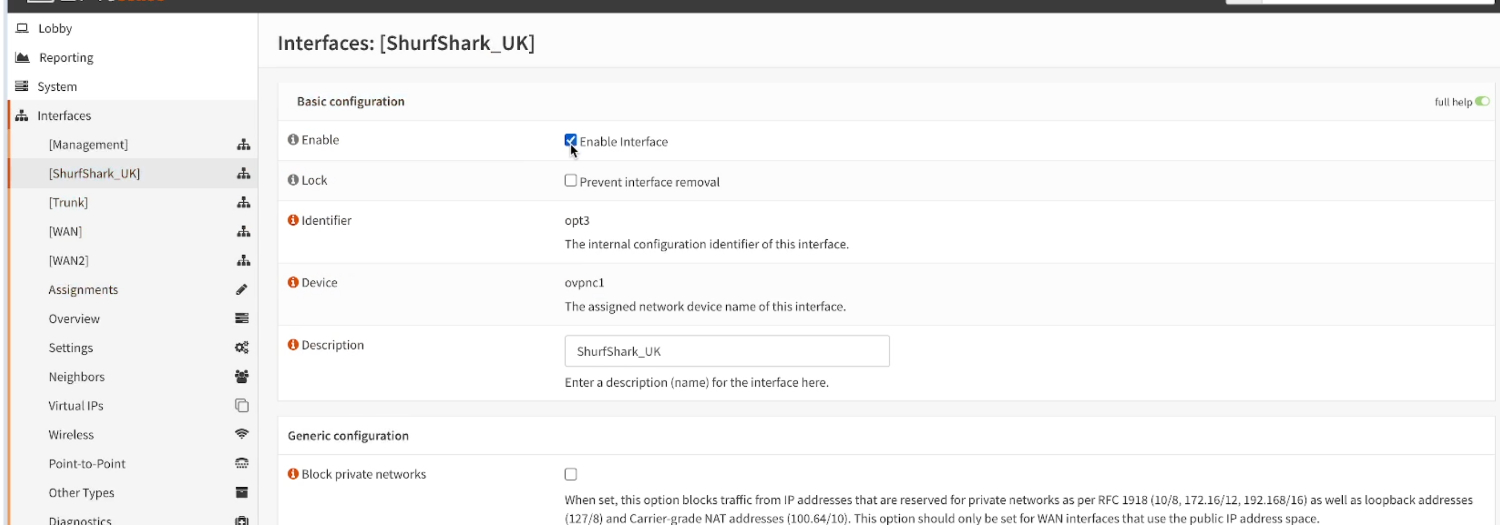Click the Interfaces sitemap icon
Image resolution: width=1500 pixels, height=525 pixels.
[22, 116]
